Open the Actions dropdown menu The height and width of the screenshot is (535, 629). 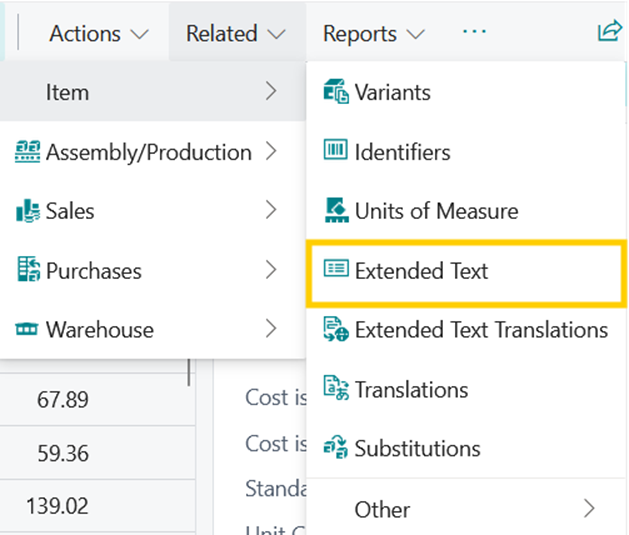[x=98, y=33]
